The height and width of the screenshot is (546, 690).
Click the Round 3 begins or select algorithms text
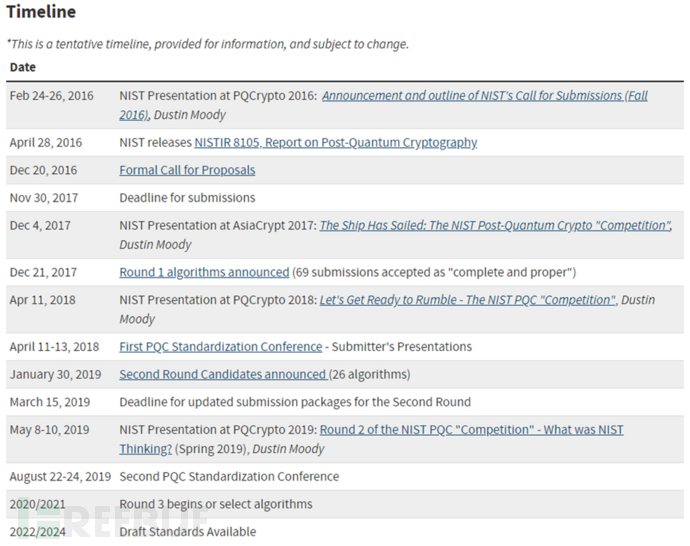(x=216, y=504)
